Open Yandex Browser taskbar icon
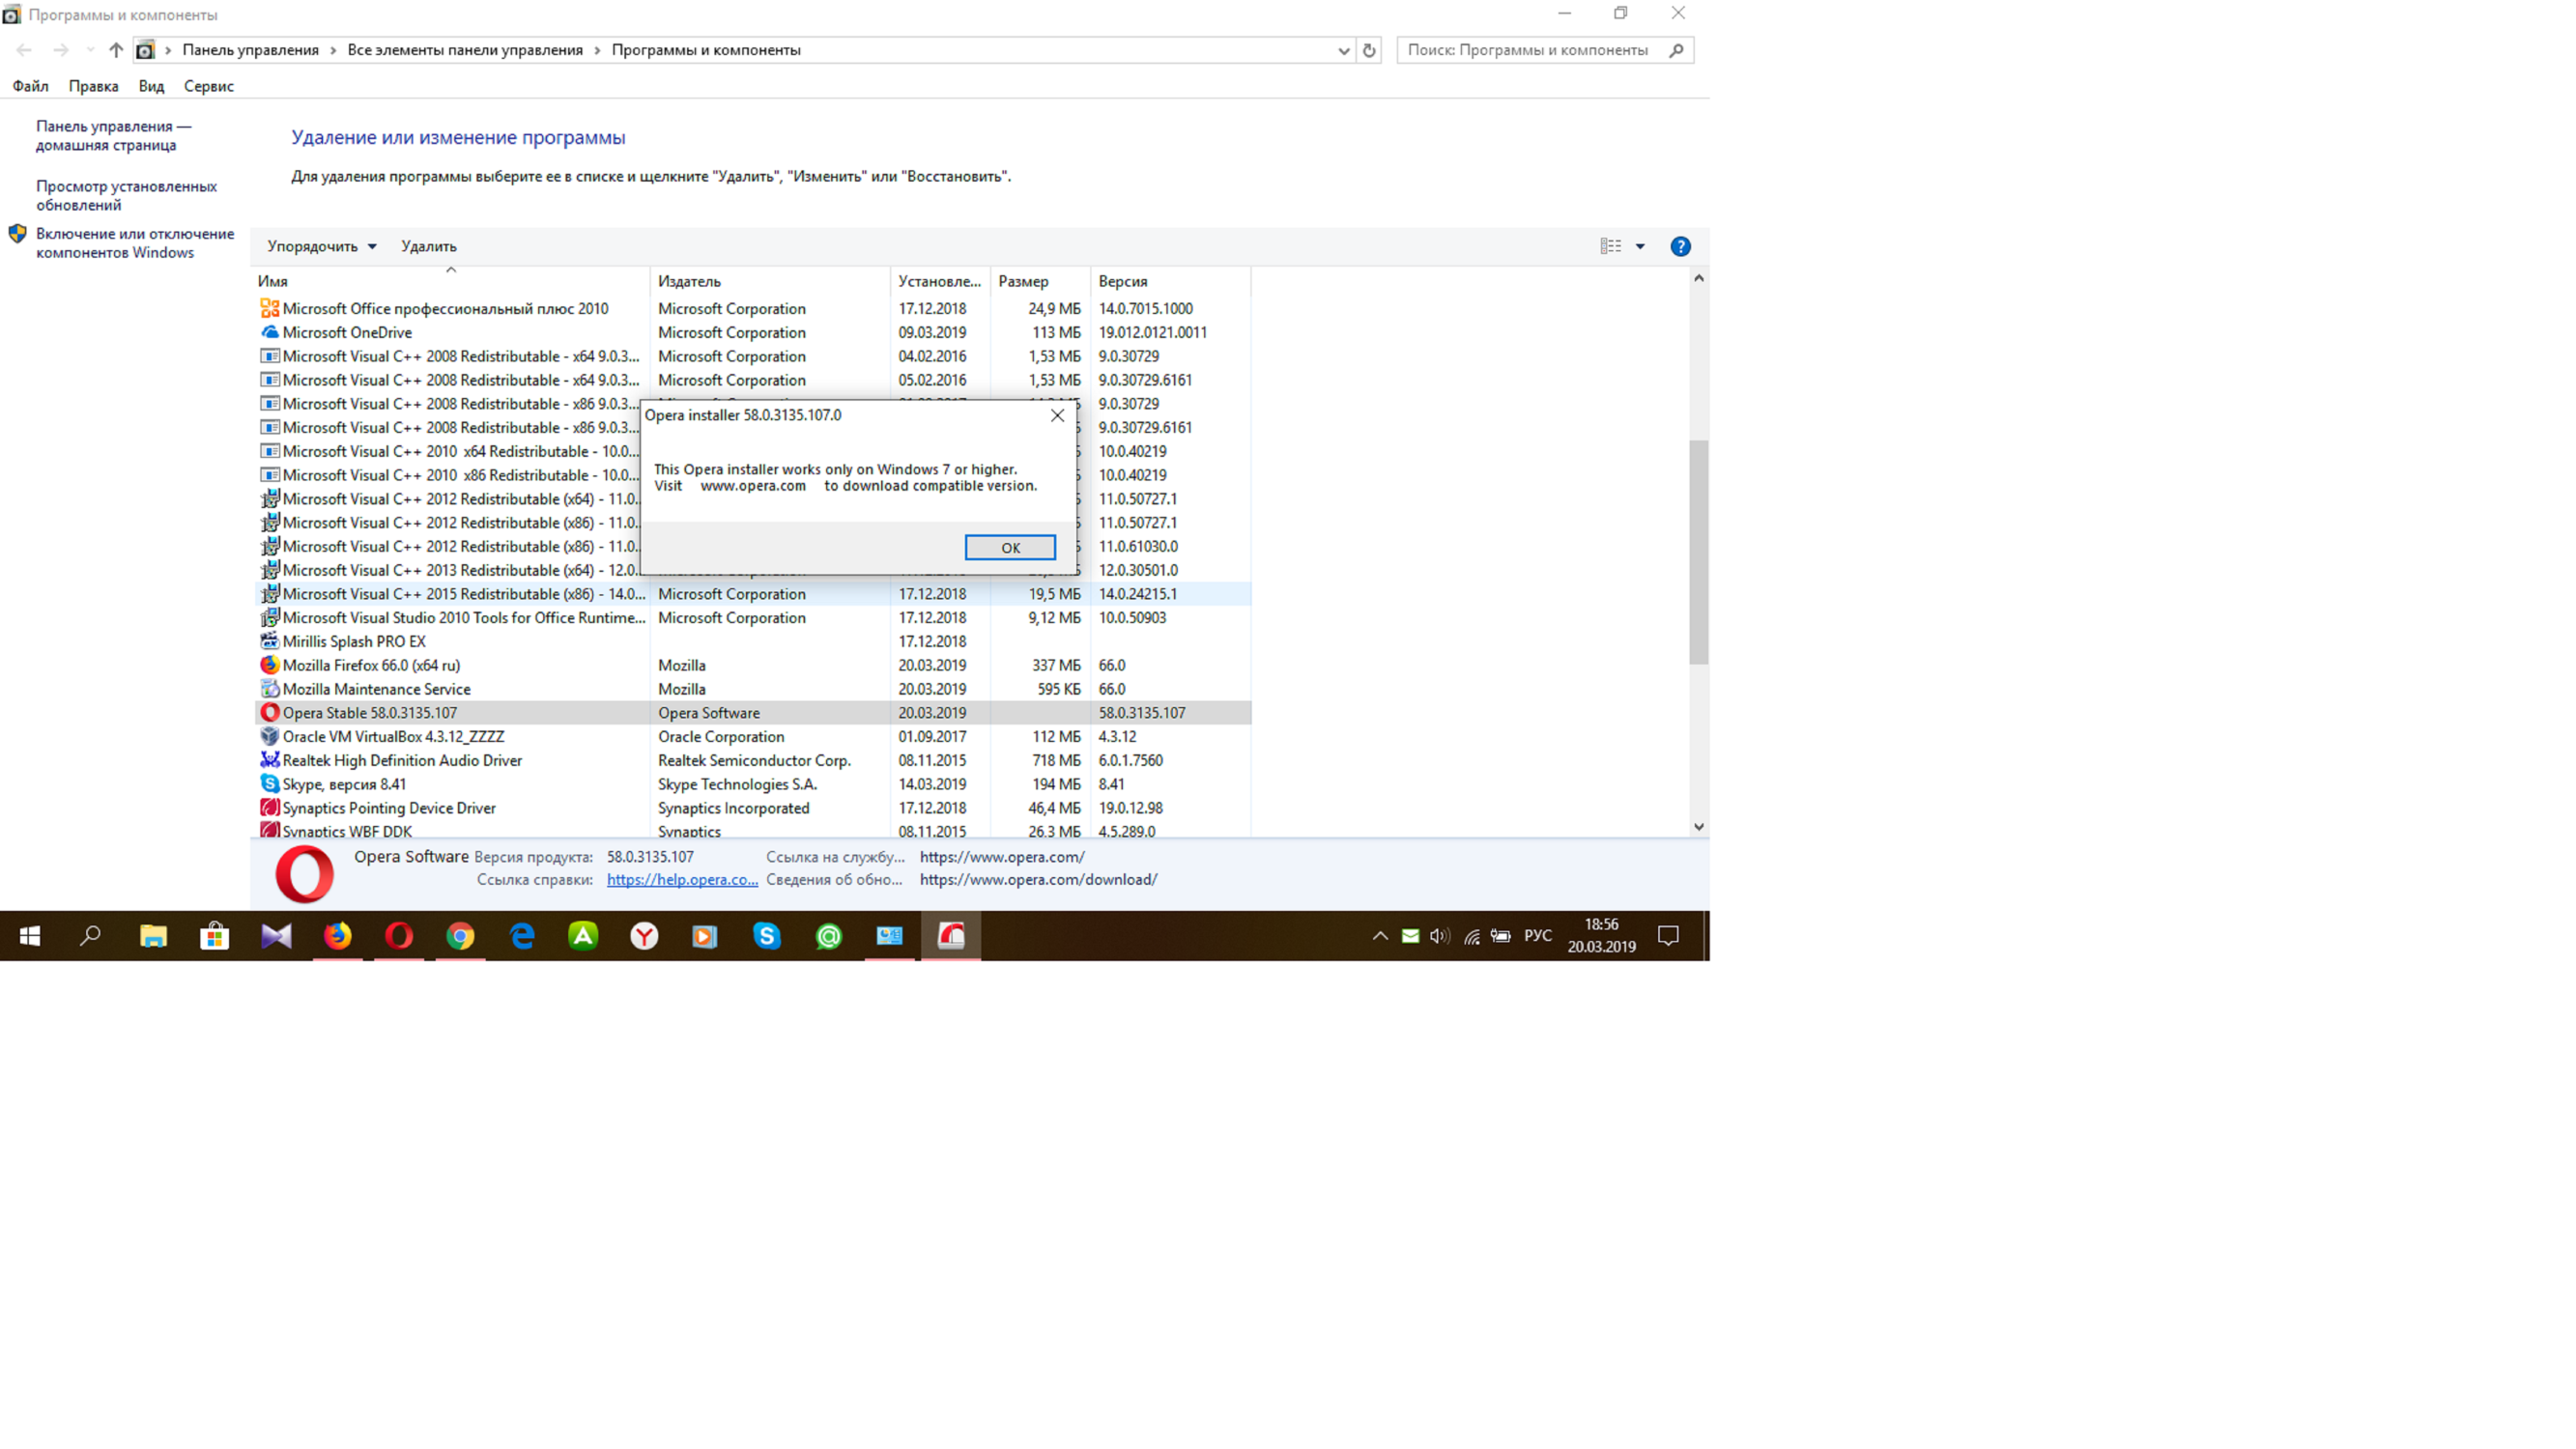 point(645,936)
